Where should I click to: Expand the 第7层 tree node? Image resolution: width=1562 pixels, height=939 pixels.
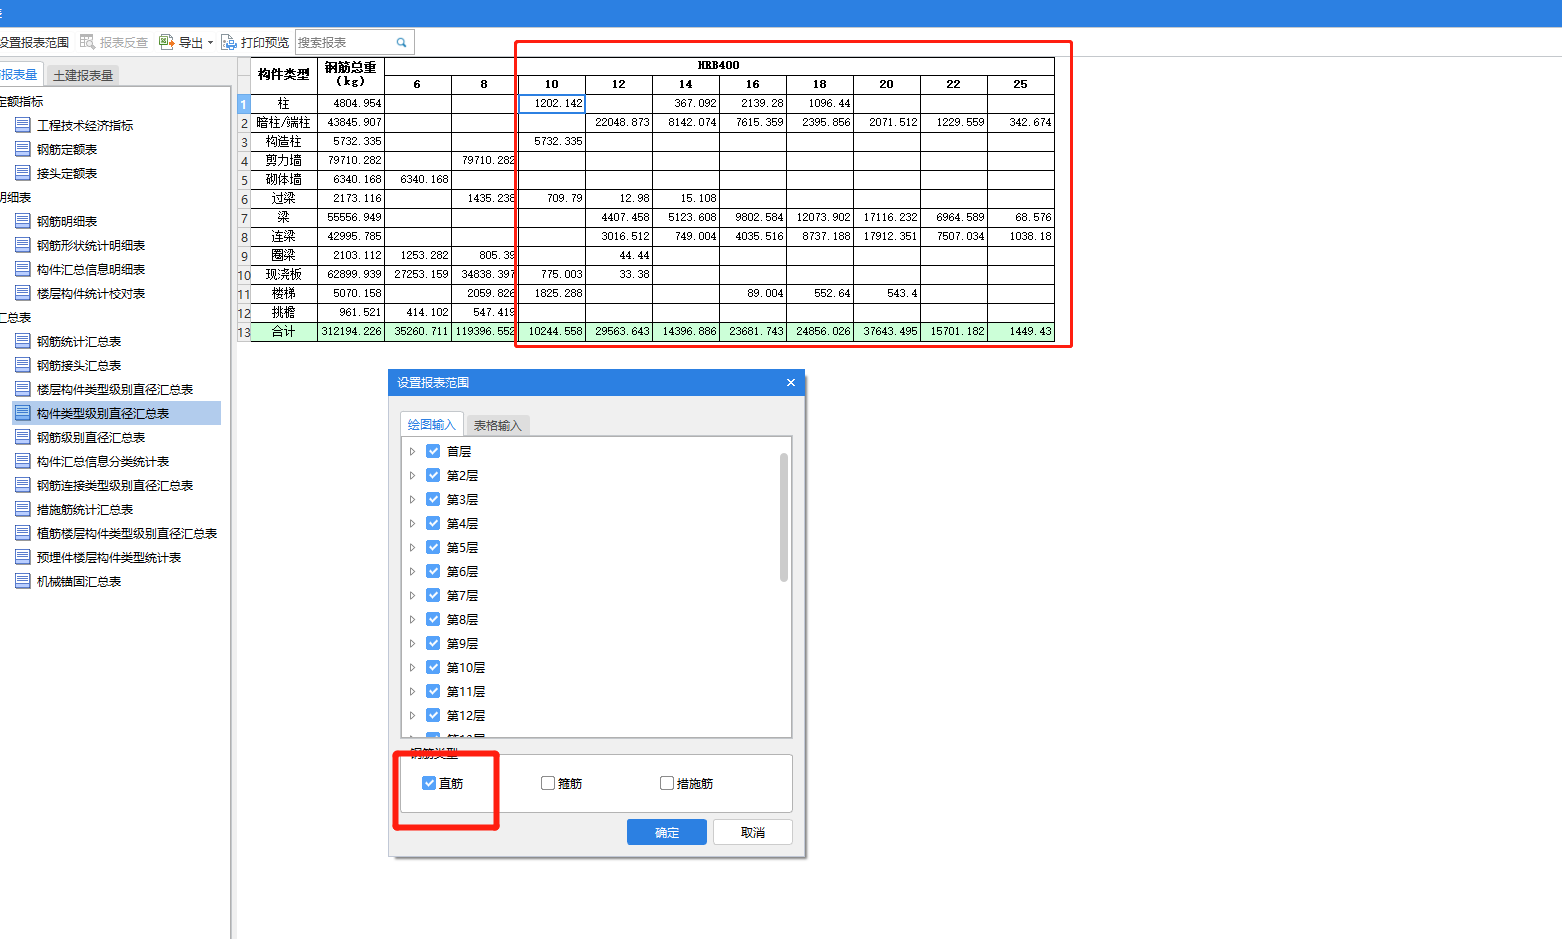pos(412,595)
